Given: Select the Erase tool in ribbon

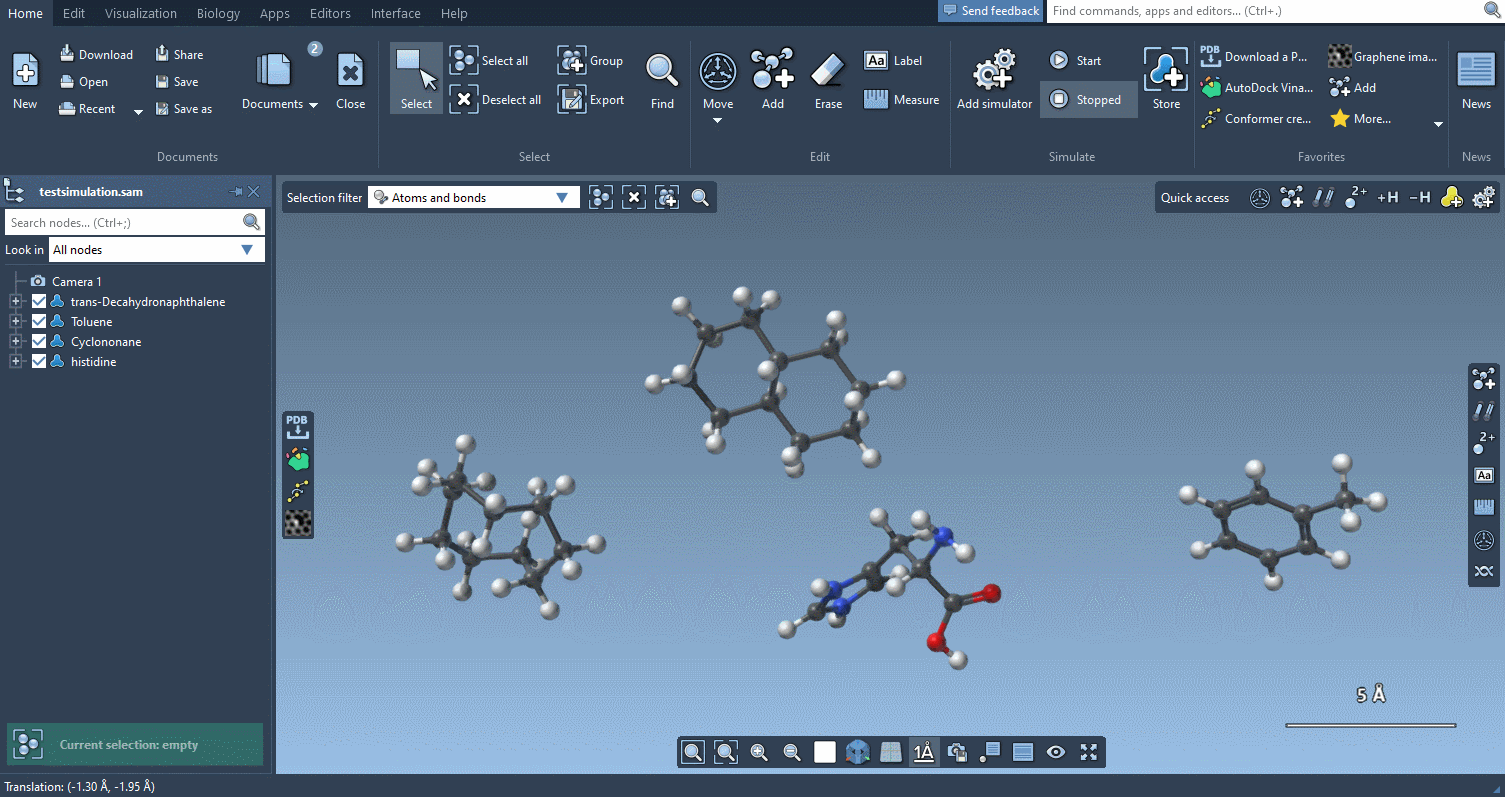Looking at the screenshot, I should click(x=828, y=80).
